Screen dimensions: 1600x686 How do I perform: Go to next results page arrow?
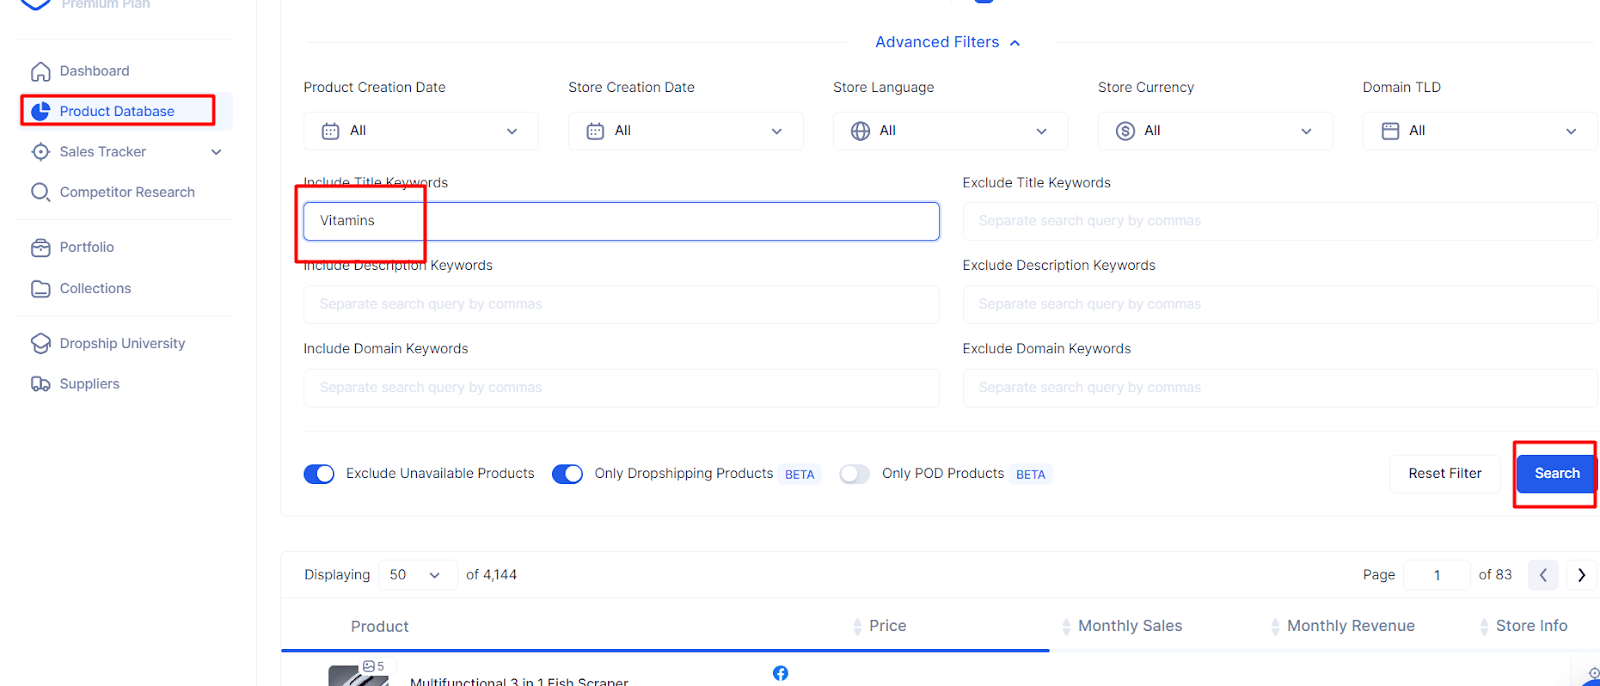1581,575
